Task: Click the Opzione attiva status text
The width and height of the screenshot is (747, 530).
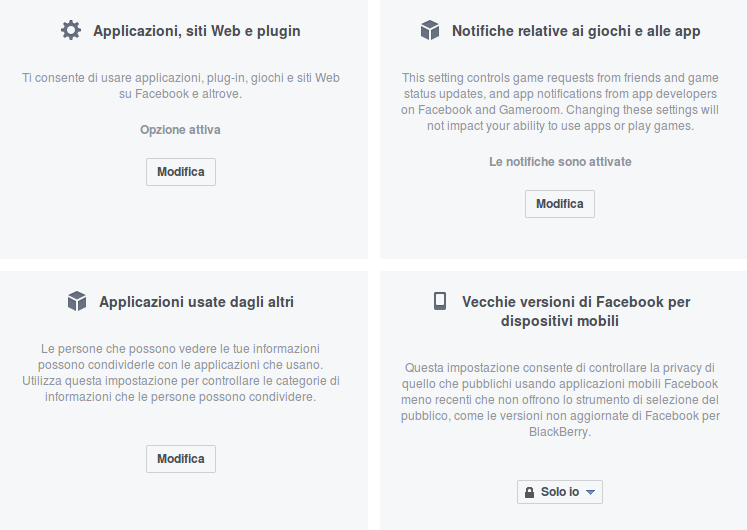Action: click(x=180, y=129)
